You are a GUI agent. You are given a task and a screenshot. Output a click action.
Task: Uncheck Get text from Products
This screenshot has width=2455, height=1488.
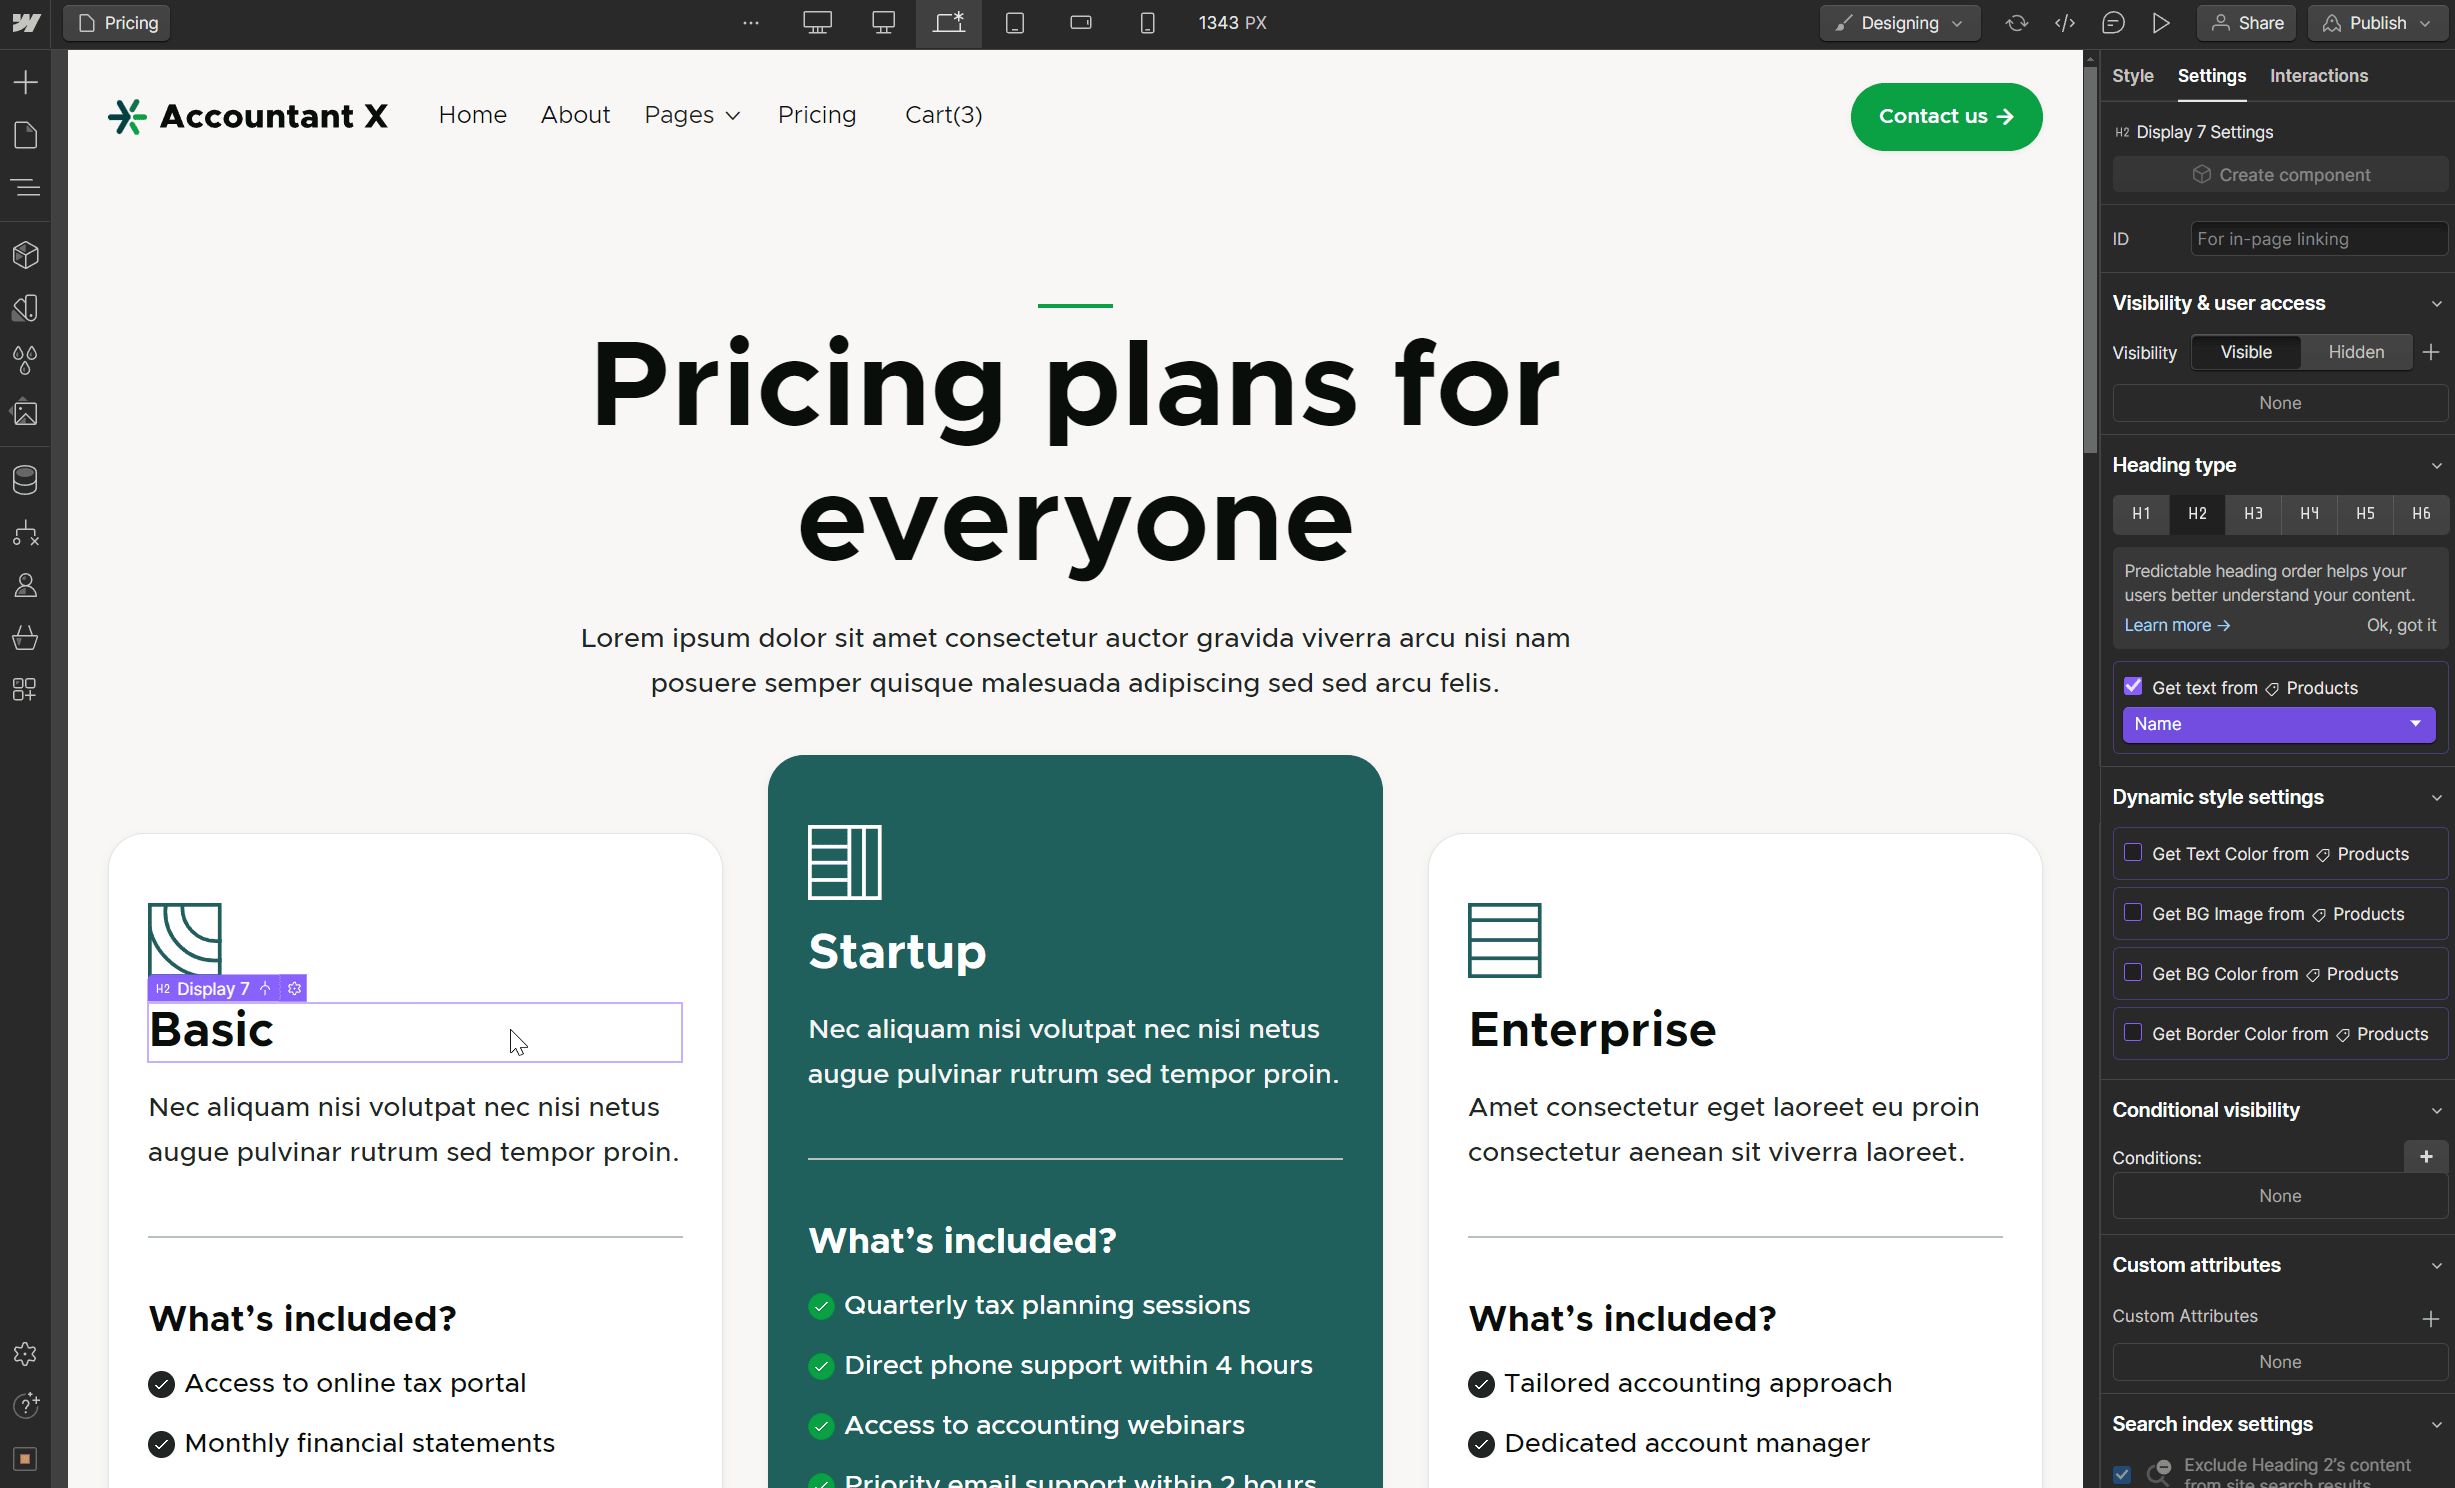(x=2134, y=687)
